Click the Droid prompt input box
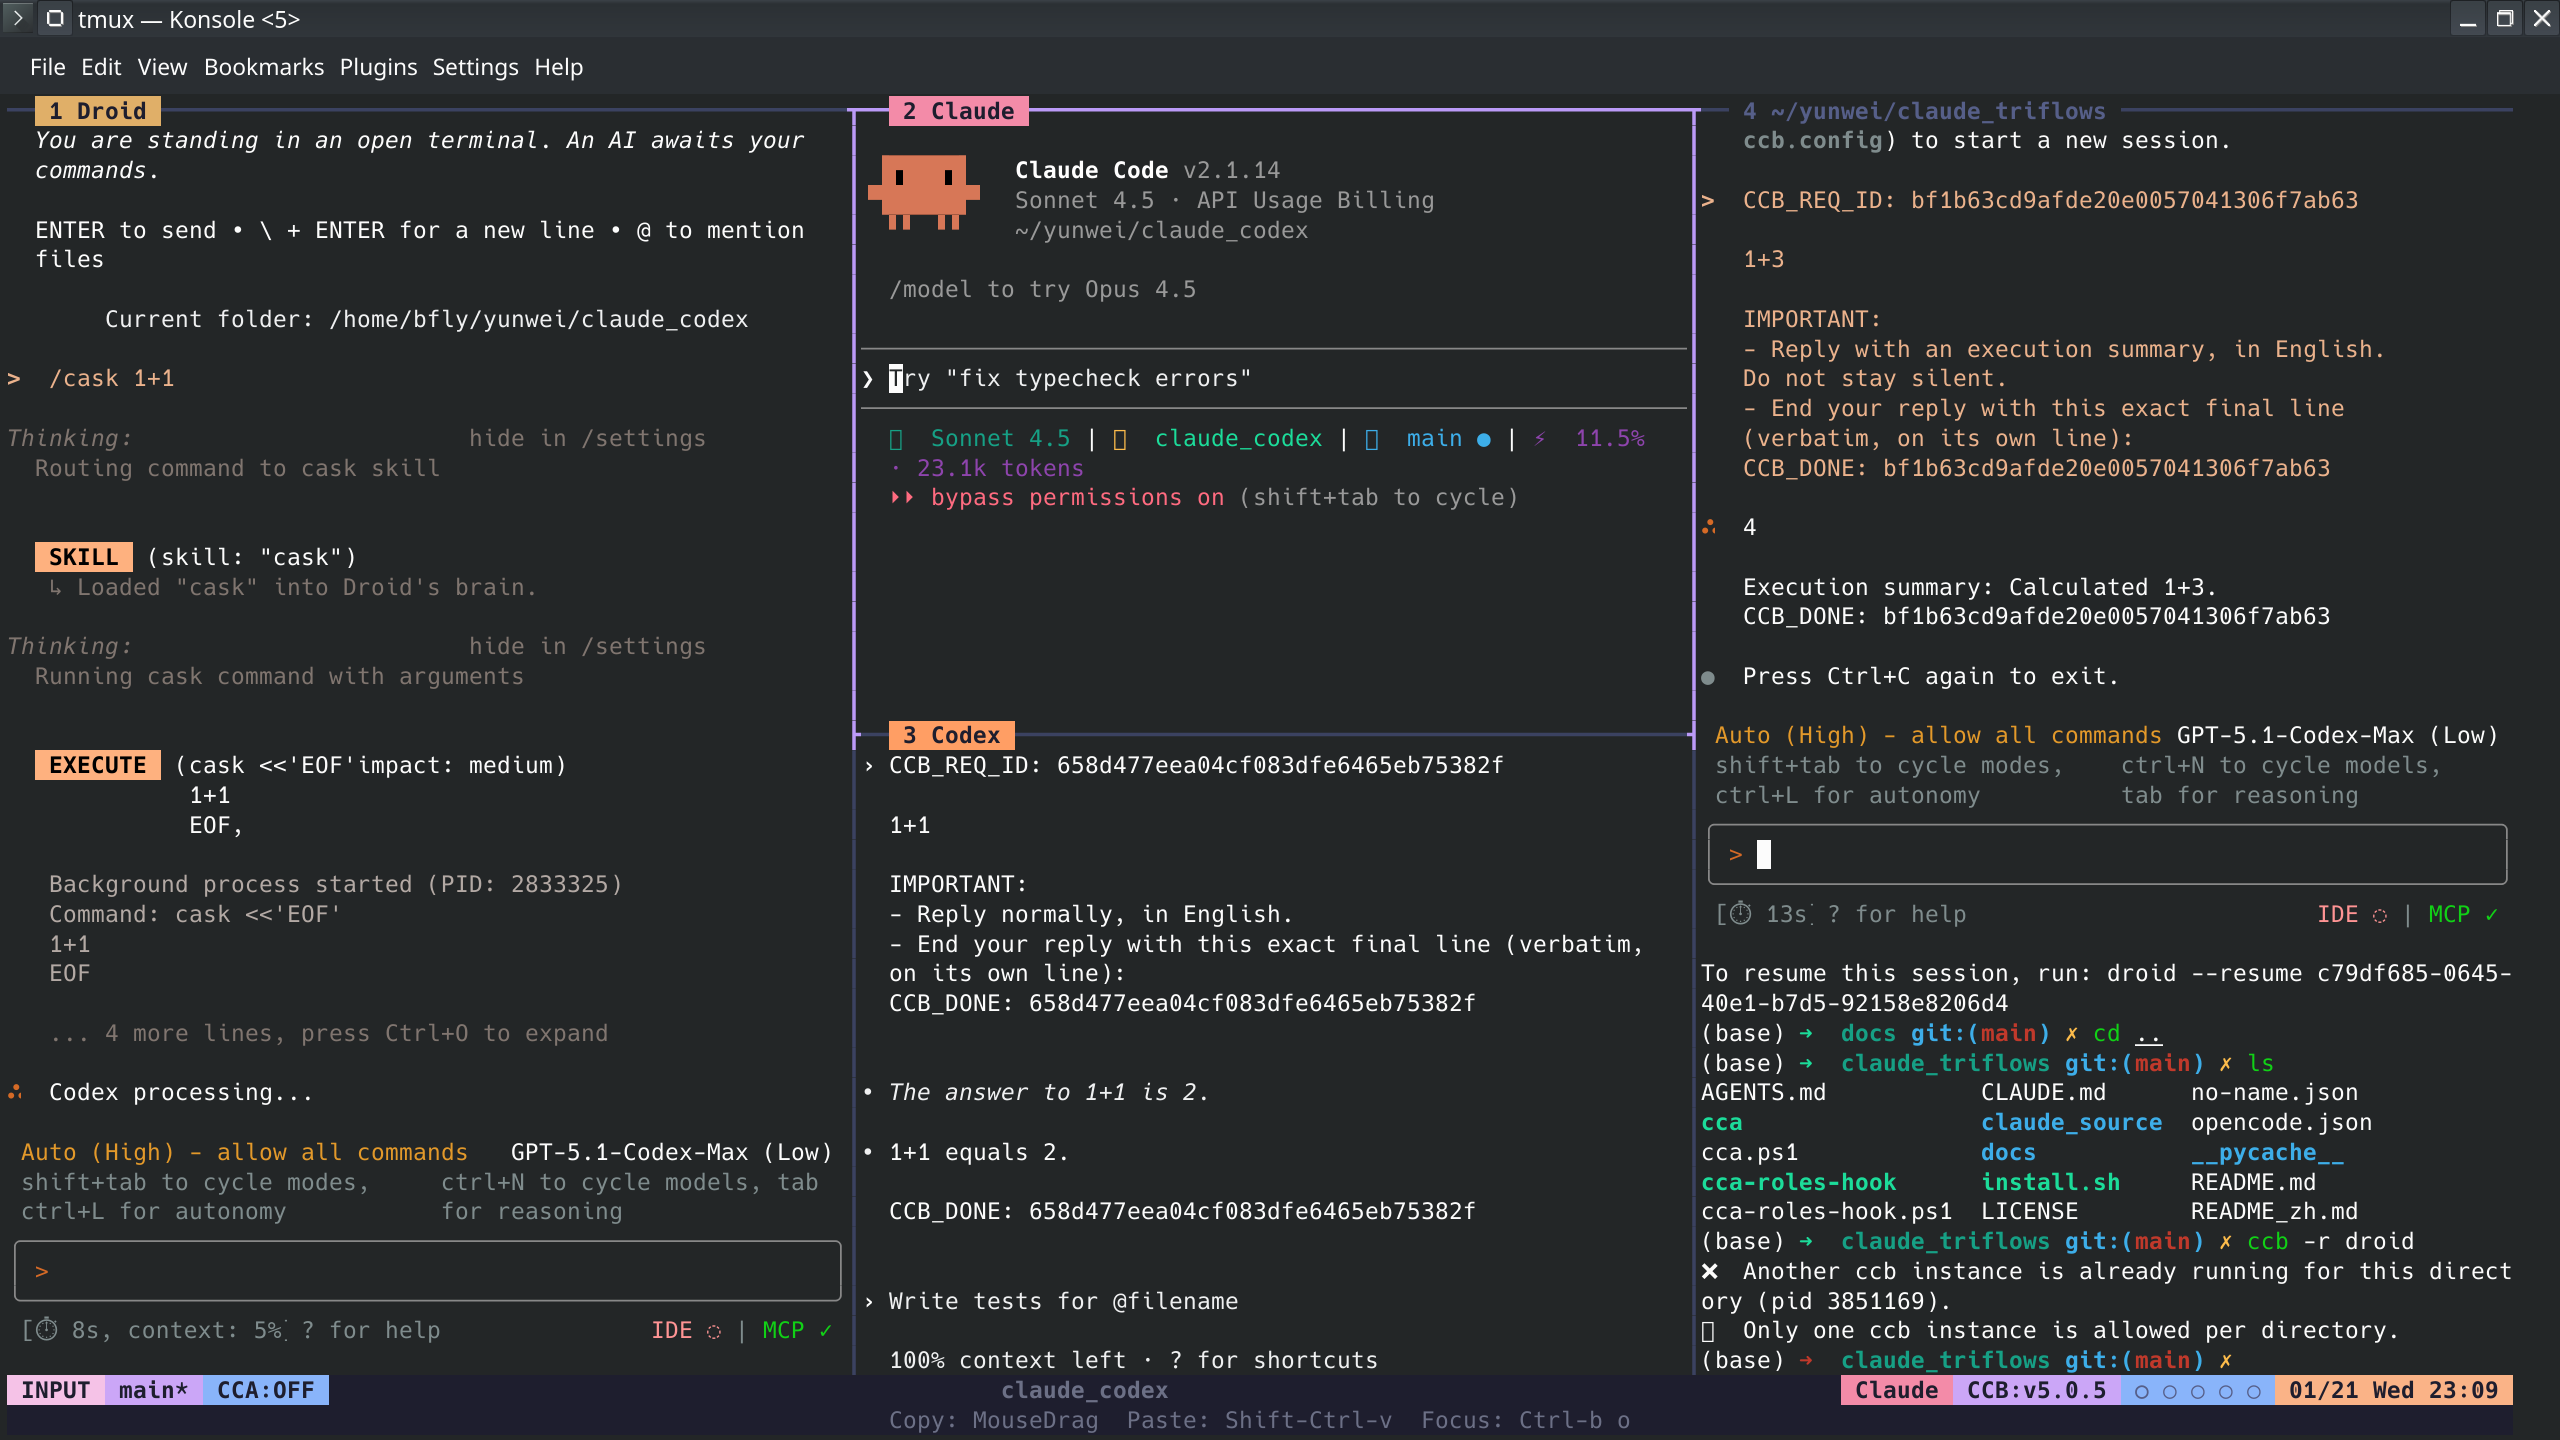 point(427,1271)
